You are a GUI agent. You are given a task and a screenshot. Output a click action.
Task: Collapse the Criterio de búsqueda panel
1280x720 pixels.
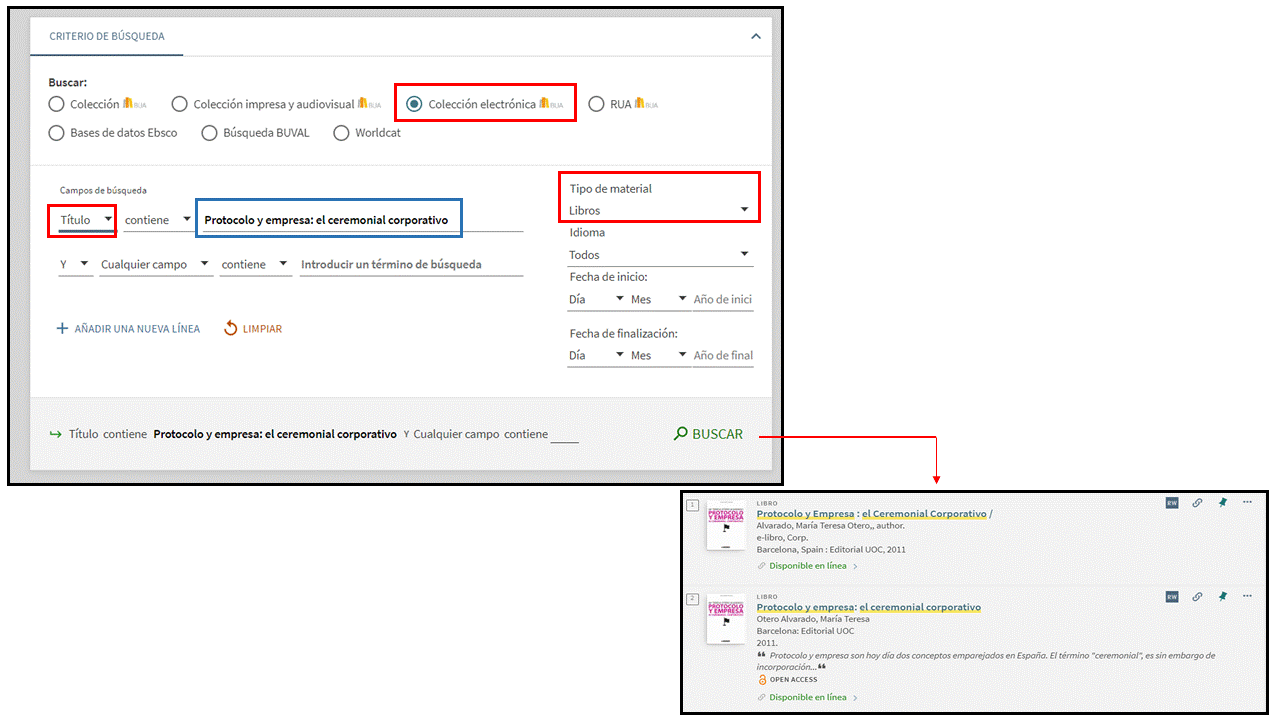pyautogui.click(x=756, y=36)
